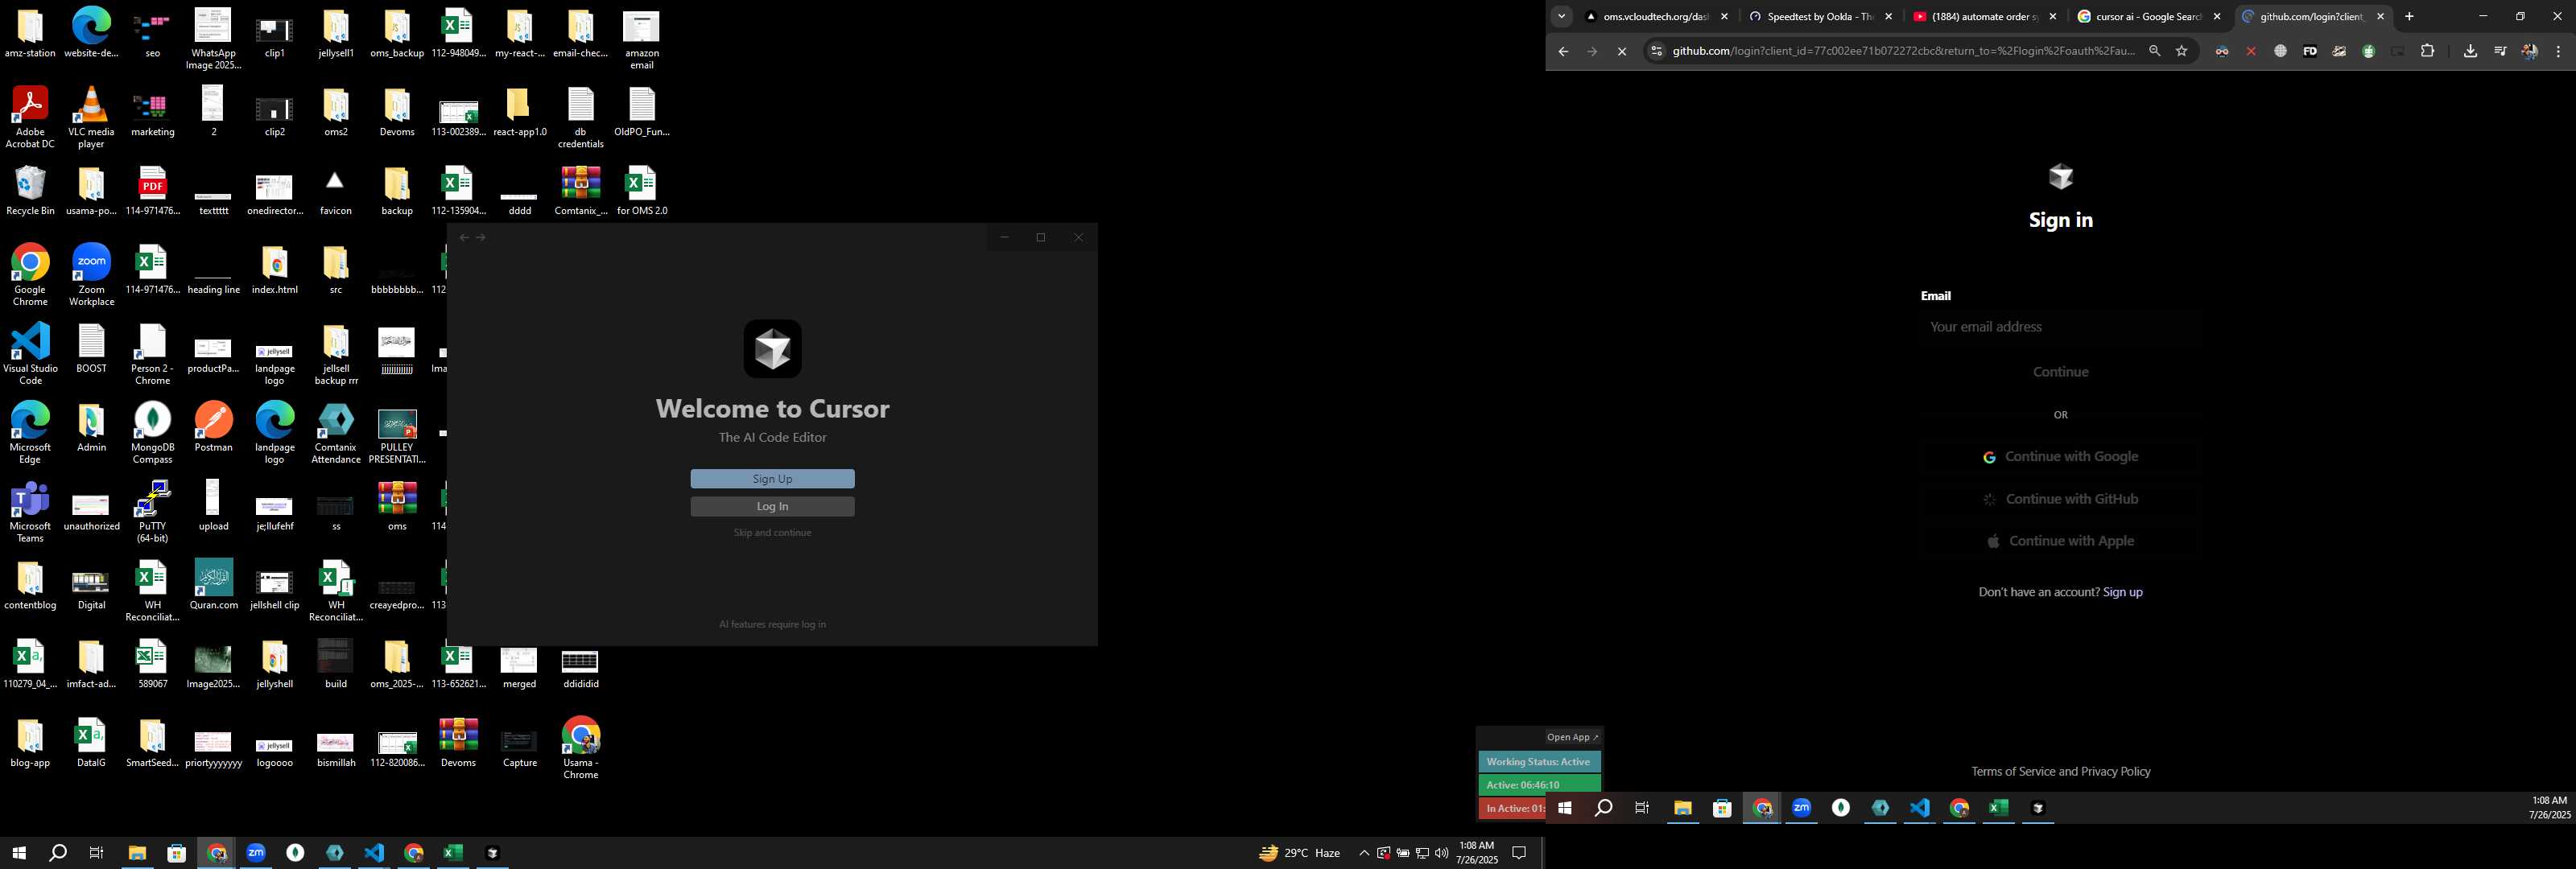Select Adobe Acrobat DC desktop icon

[30, 118]
